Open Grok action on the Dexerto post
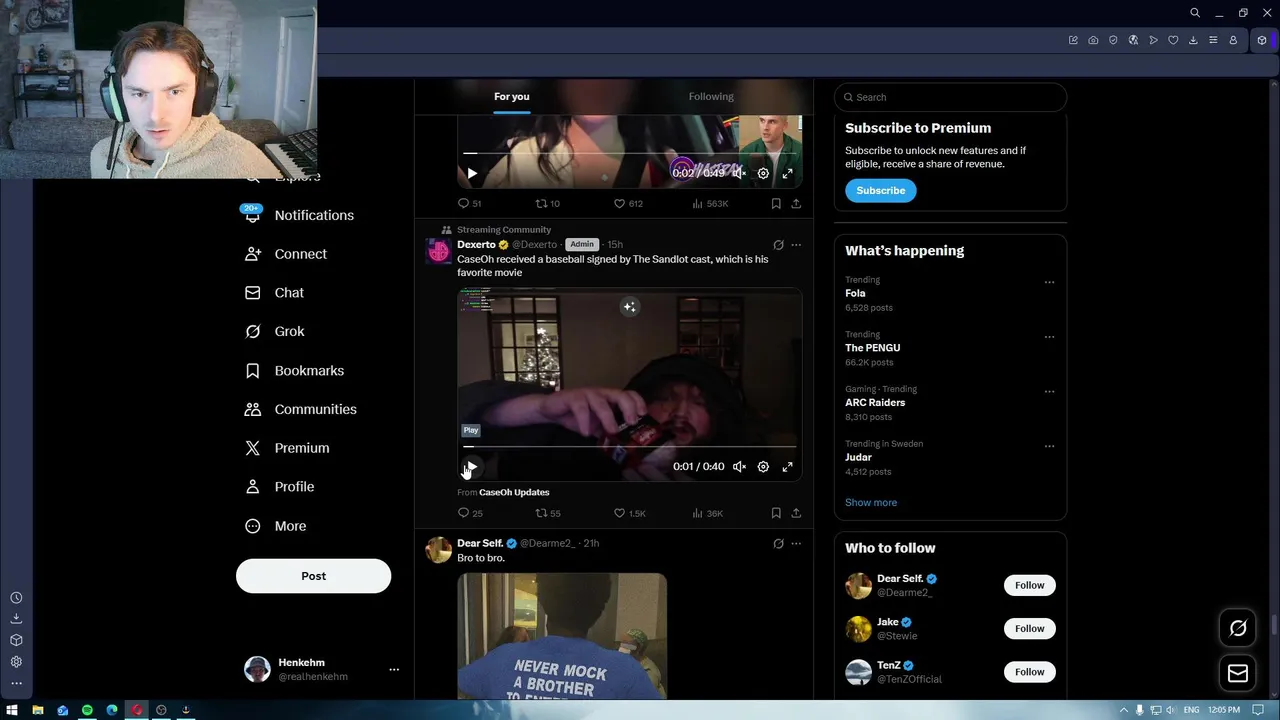The width and height of the screenshot is (1280, 720). tap(778, 245)
